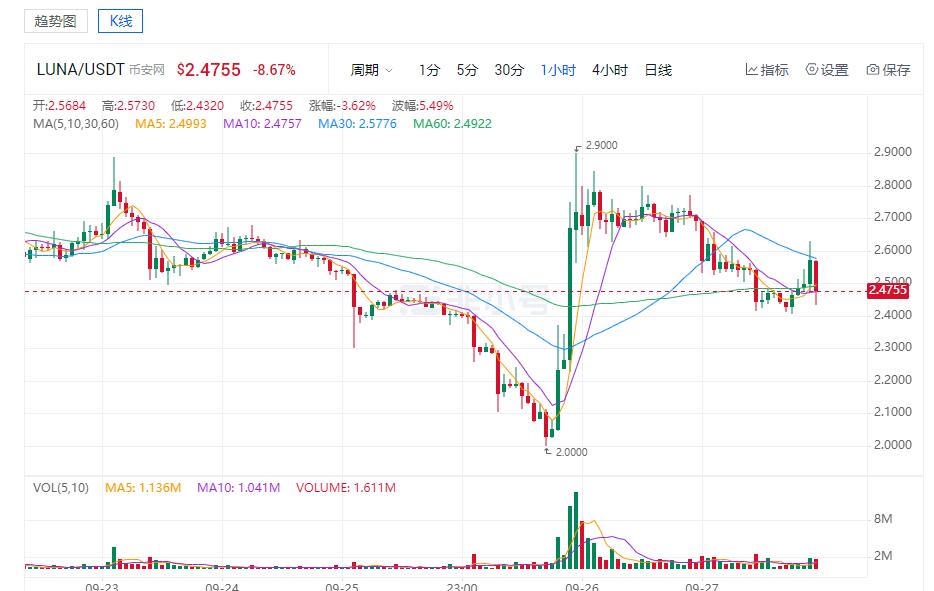Click the LUNA/USDT pair name
The image size is (934, 591).
pos(80,70)
